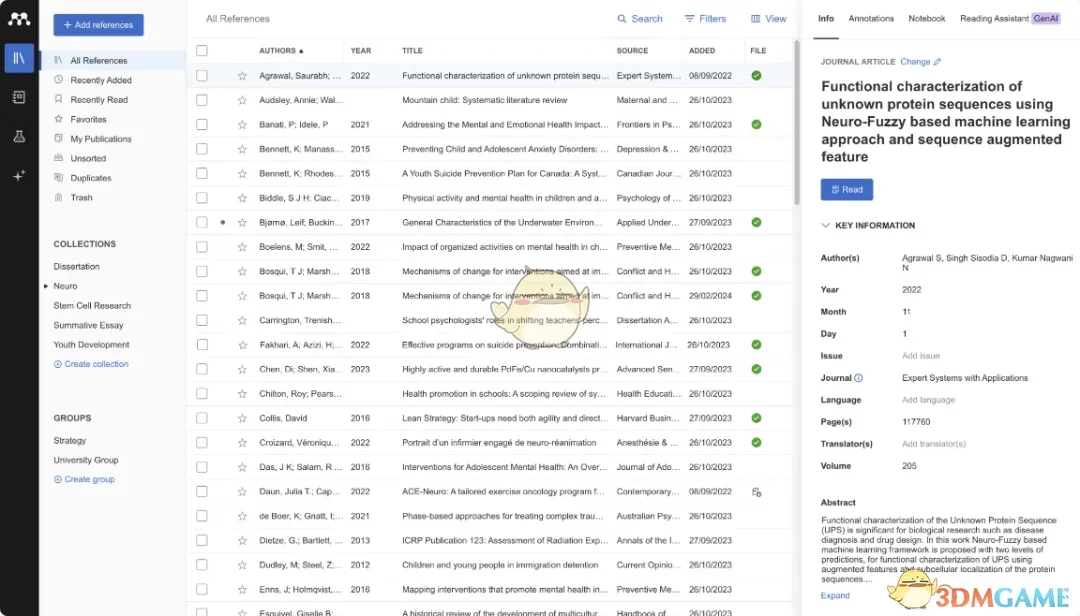Screen dimensions: 1080x616
Task: Toggle the select-all checkbox in the list header
Action: tap(202, 50)
